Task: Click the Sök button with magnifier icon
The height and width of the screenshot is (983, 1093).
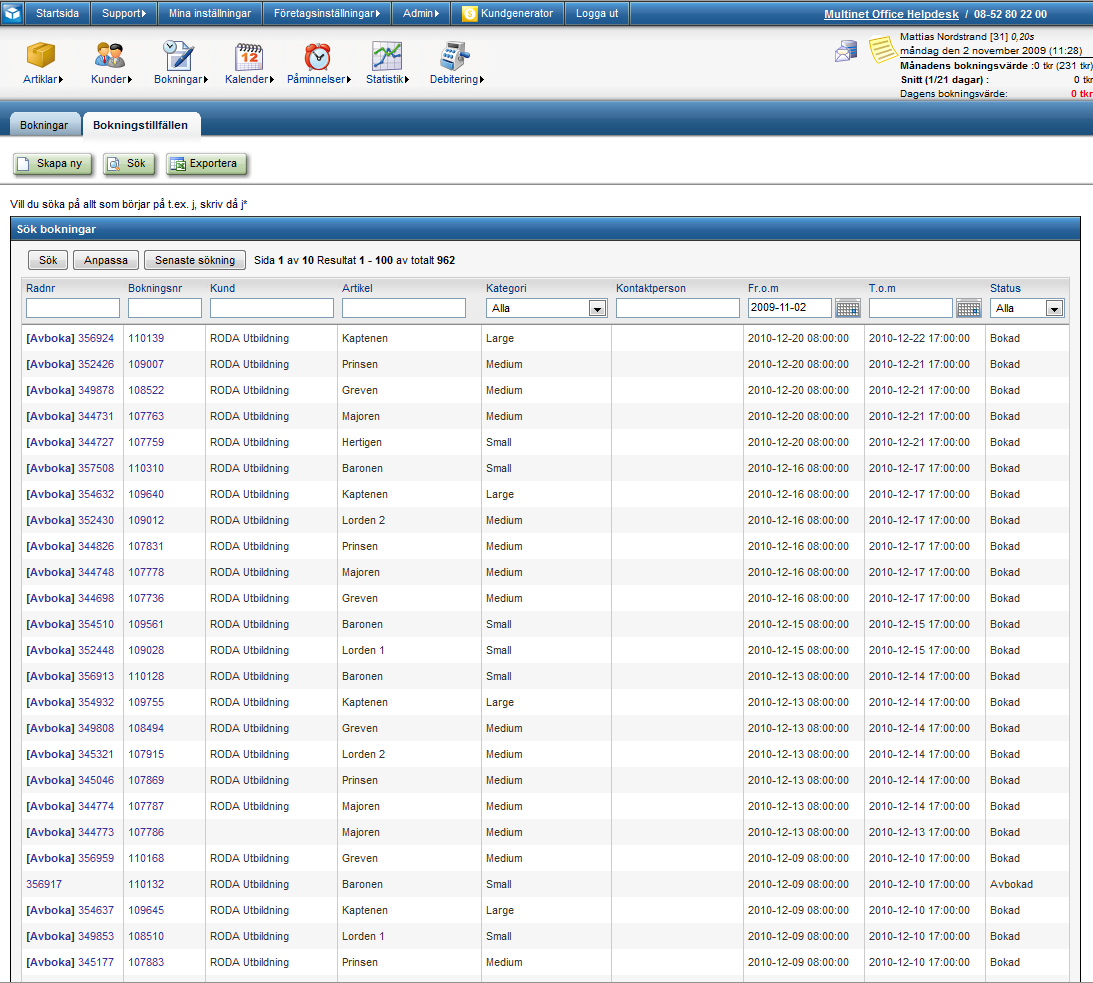Action: (x=129, y=164)
